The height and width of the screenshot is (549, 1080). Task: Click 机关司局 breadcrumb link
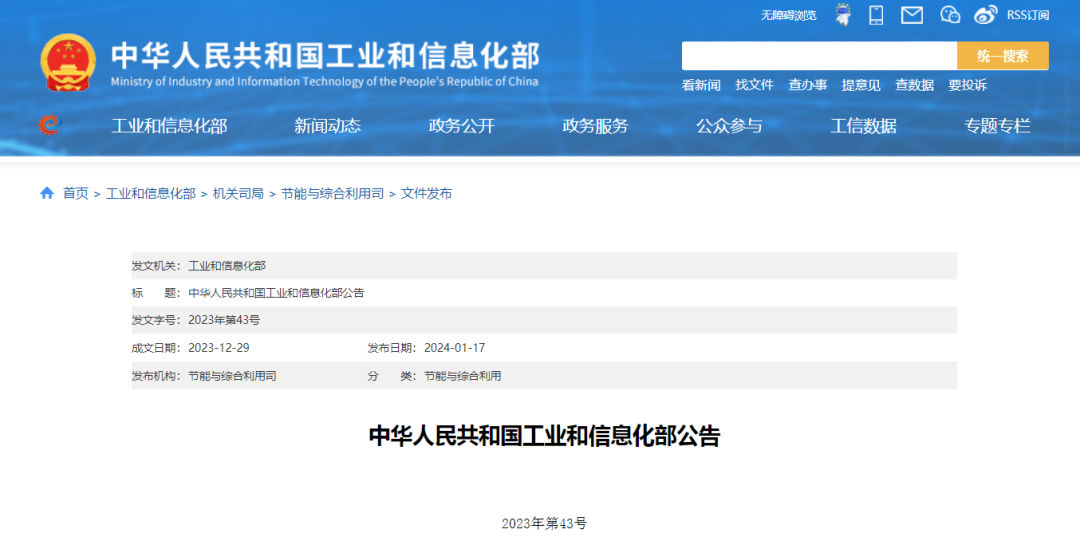pos(238,194)
